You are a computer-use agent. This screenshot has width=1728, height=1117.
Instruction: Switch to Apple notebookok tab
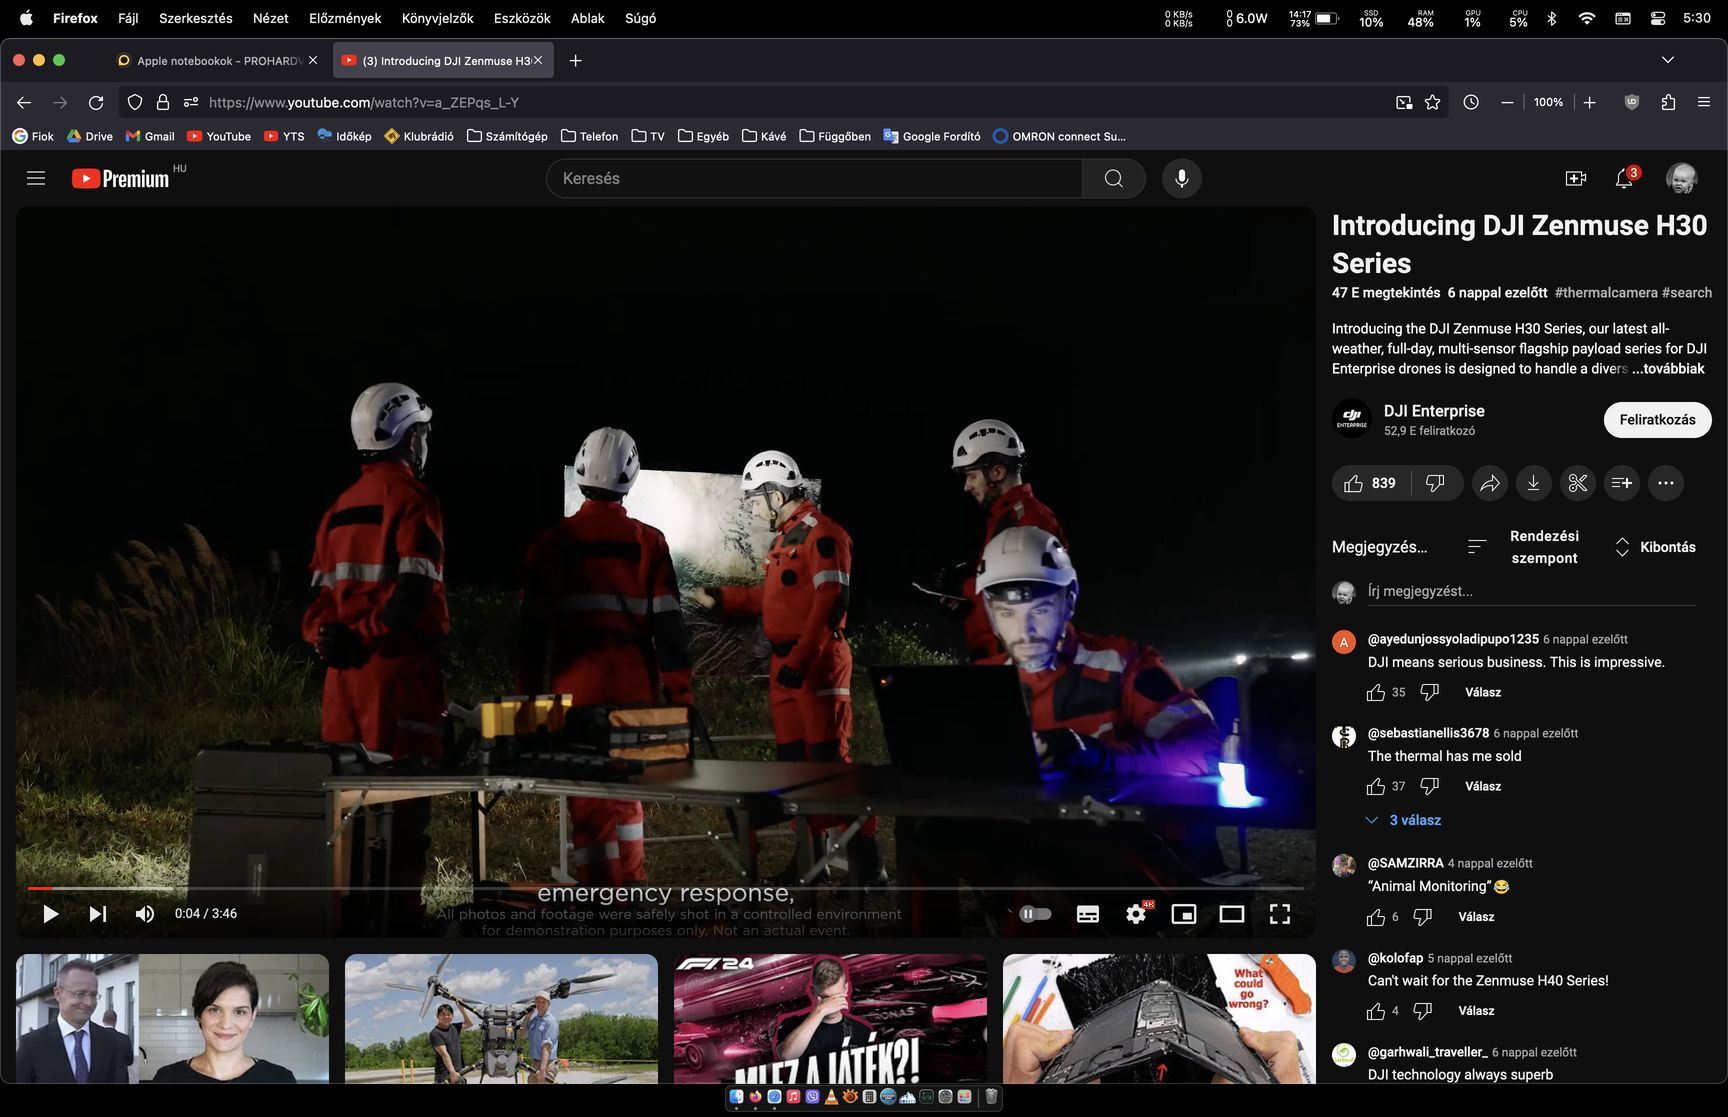click(x=217, y=61)
